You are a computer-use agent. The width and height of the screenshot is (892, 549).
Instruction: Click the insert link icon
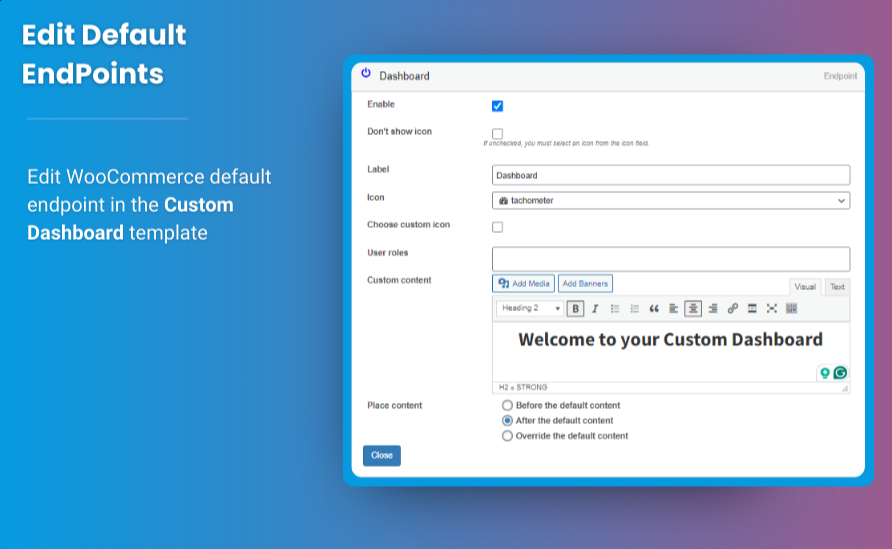[732, 309]
